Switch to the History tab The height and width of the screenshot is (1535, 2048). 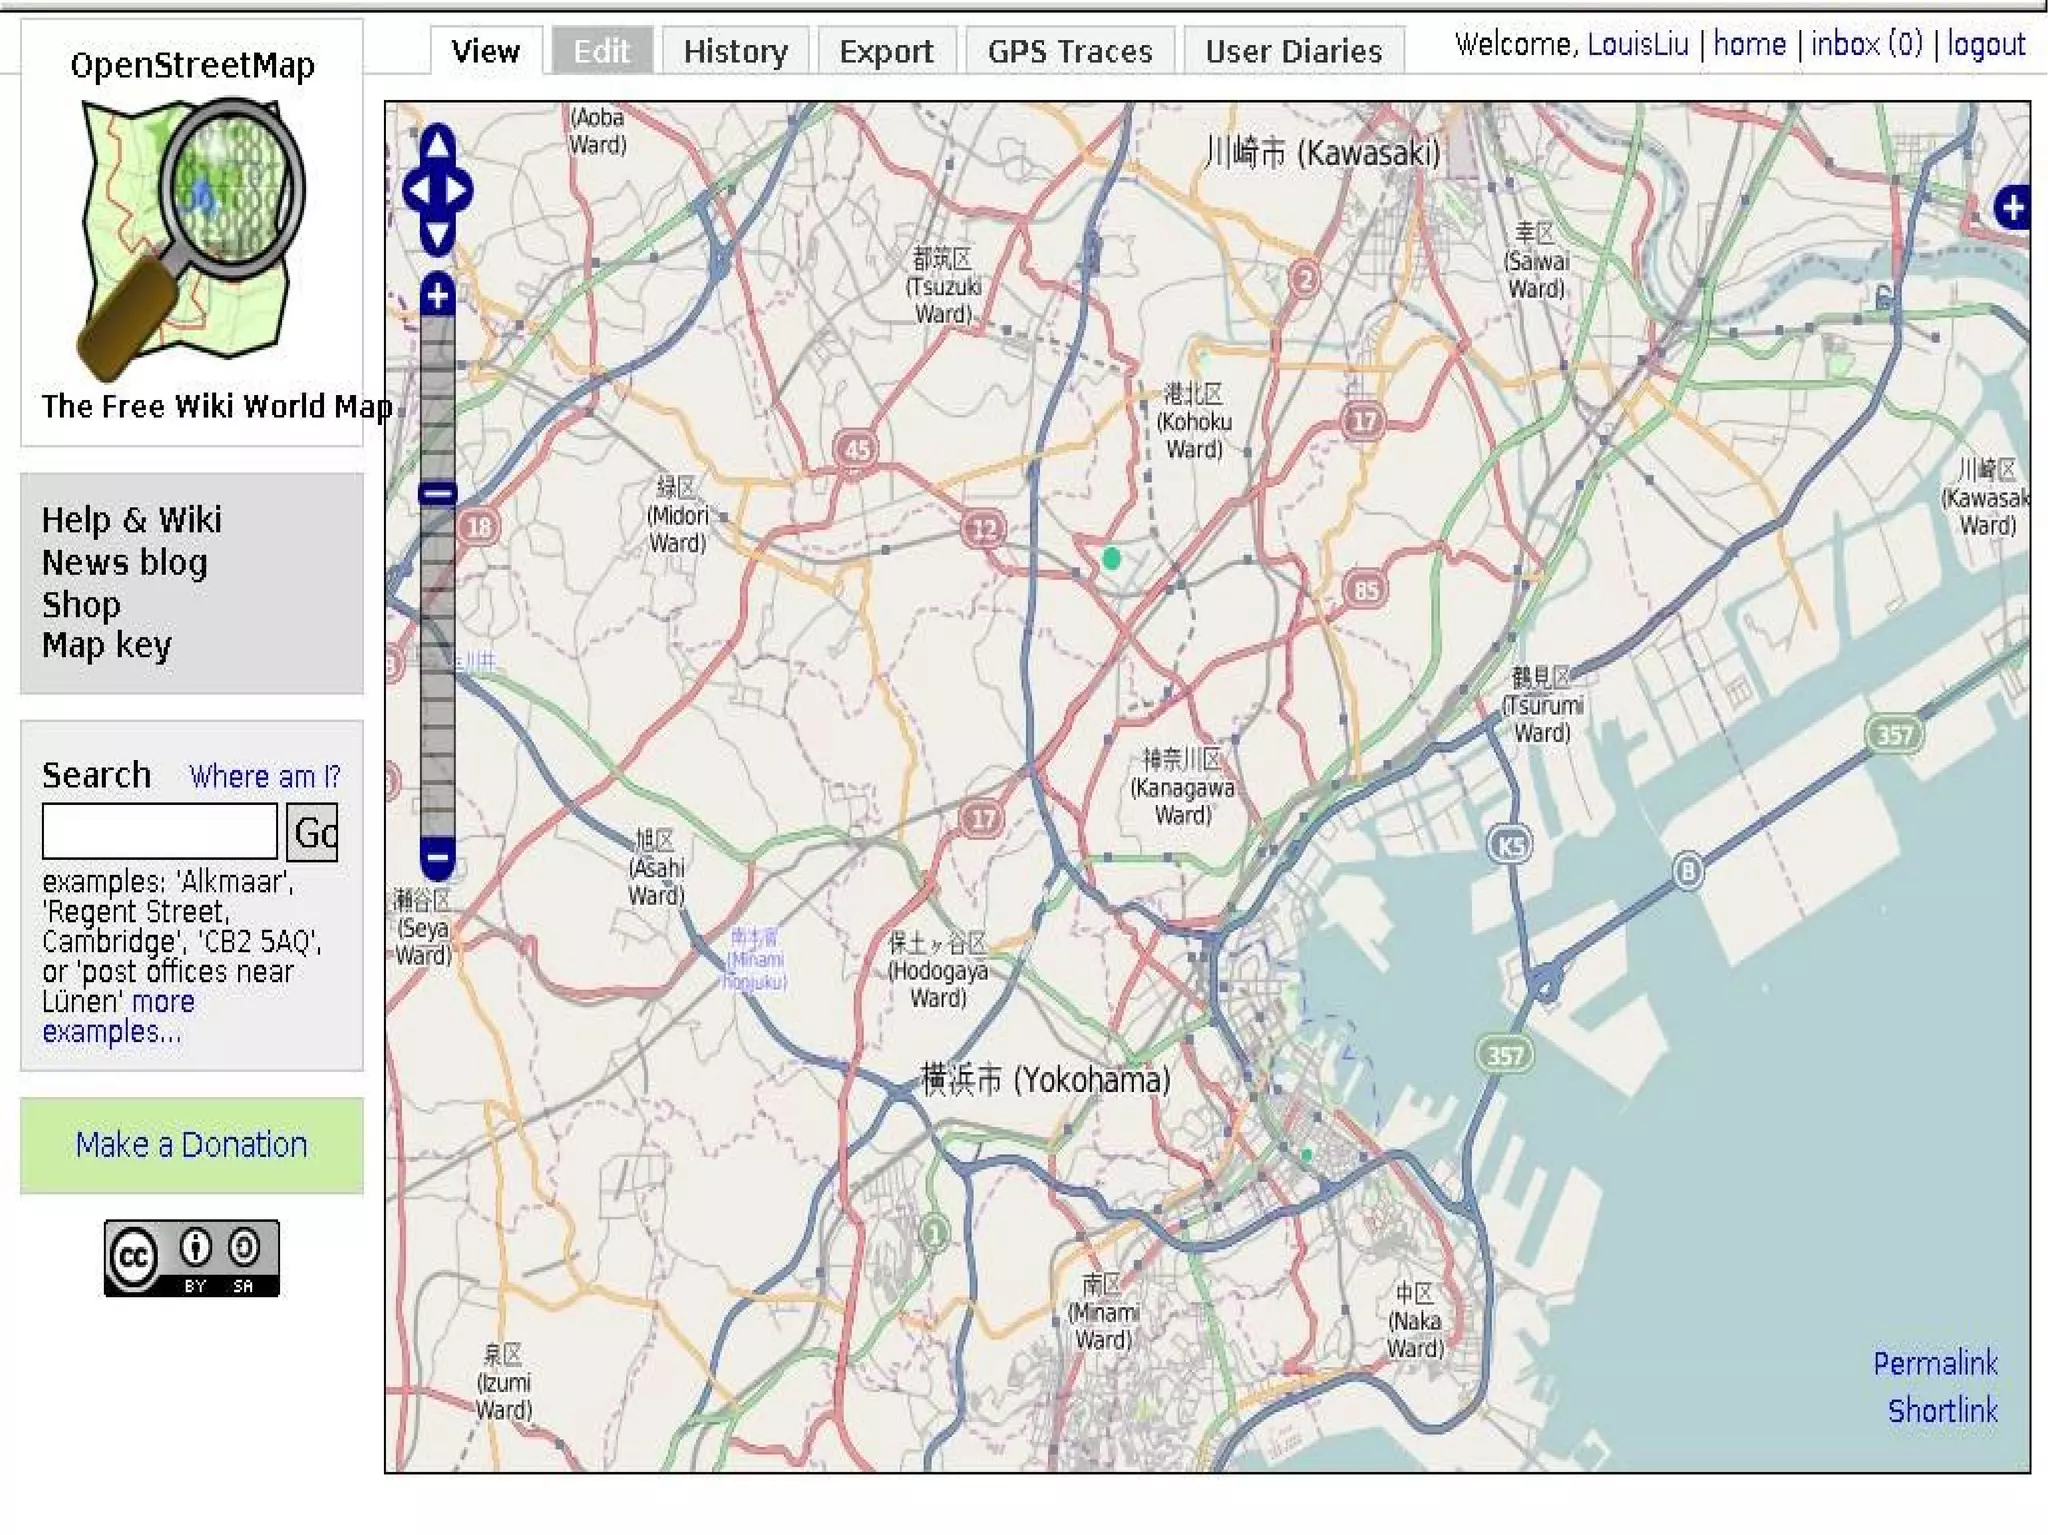point(735,51)
